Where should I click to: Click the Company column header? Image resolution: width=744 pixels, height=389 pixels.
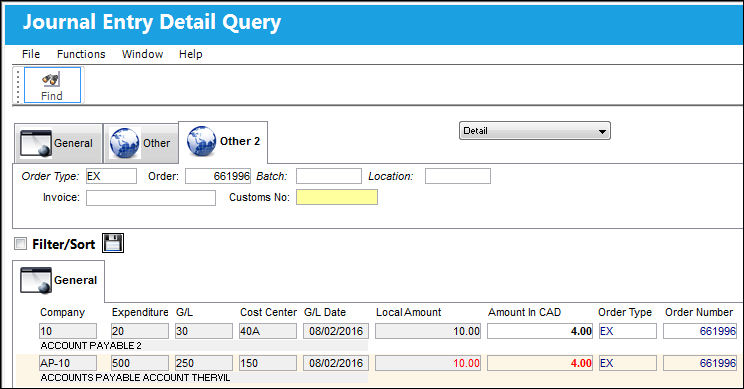coord(63,313)
